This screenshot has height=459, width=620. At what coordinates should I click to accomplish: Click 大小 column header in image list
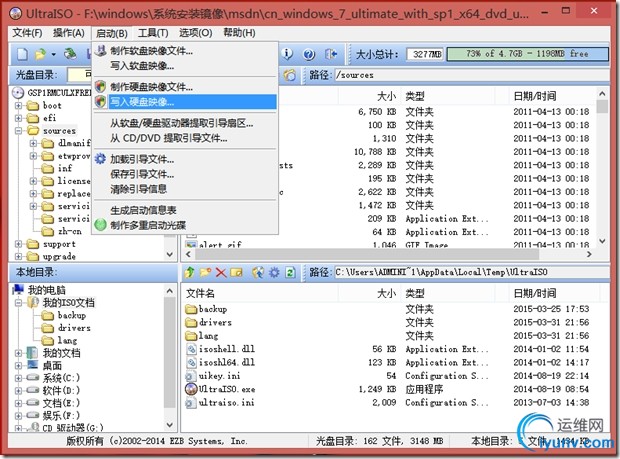[x=369, y=96]
